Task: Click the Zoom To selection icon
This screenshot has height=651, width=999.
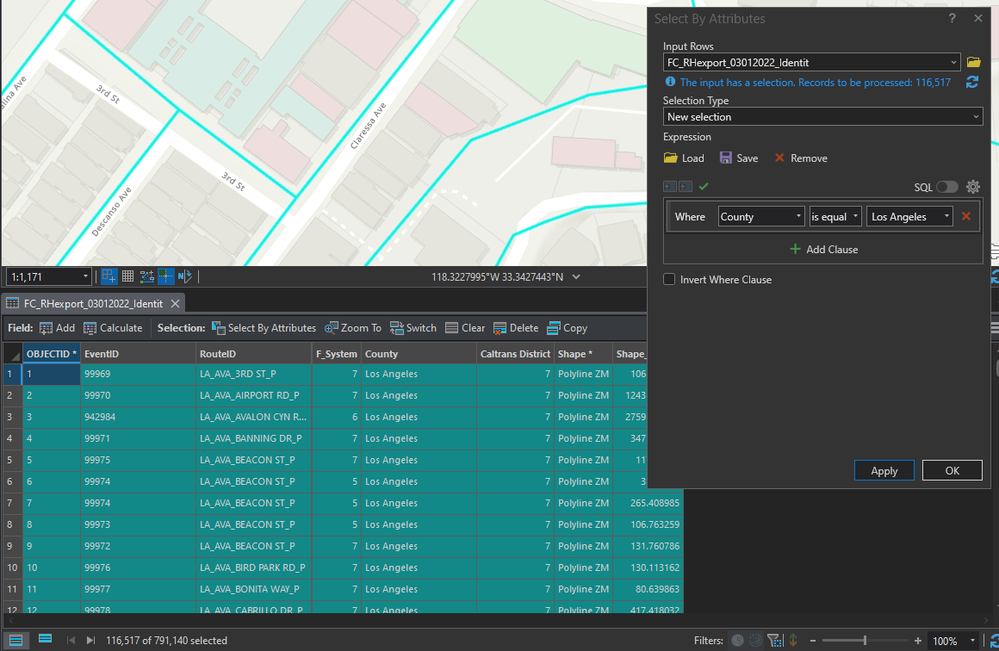Action: (x=332, y=328)
